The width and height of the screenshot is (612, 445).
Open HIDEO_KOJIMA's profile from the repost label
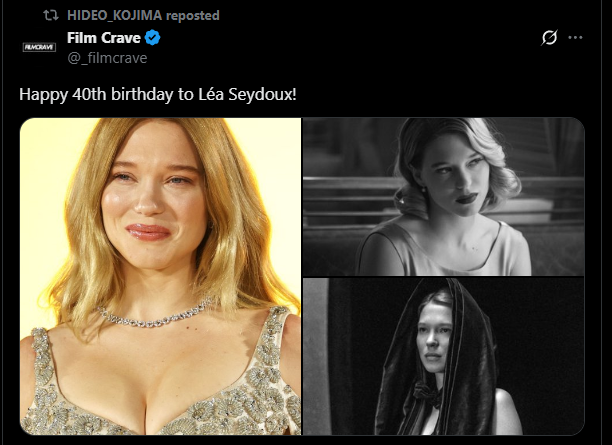pos(114,15)
